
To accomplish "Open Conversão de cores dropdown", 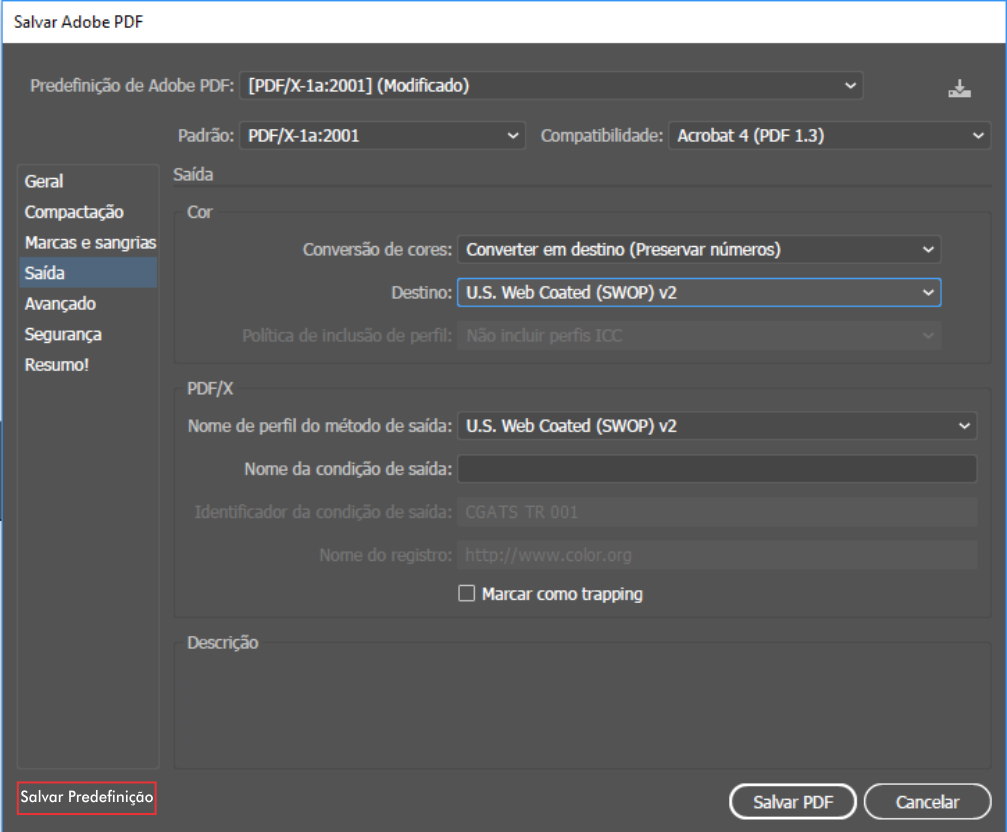I will pos(699,249).
